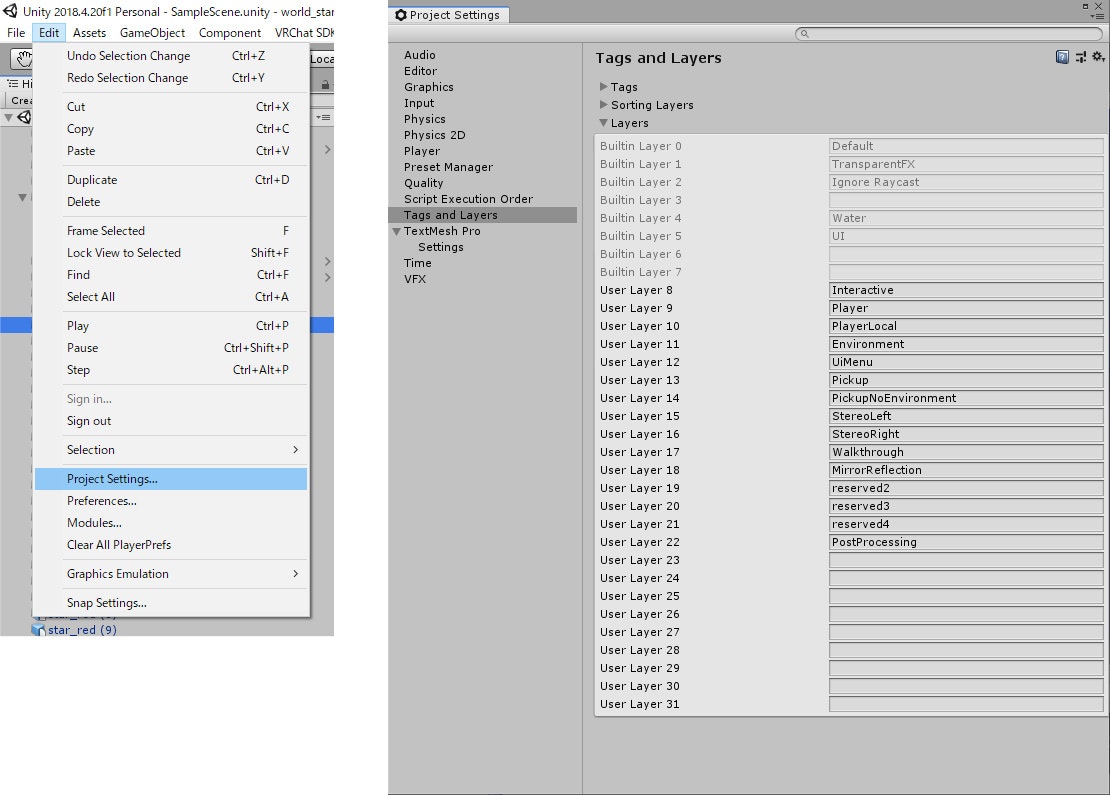Click the Unity logo in the title bar

[10, 11]
